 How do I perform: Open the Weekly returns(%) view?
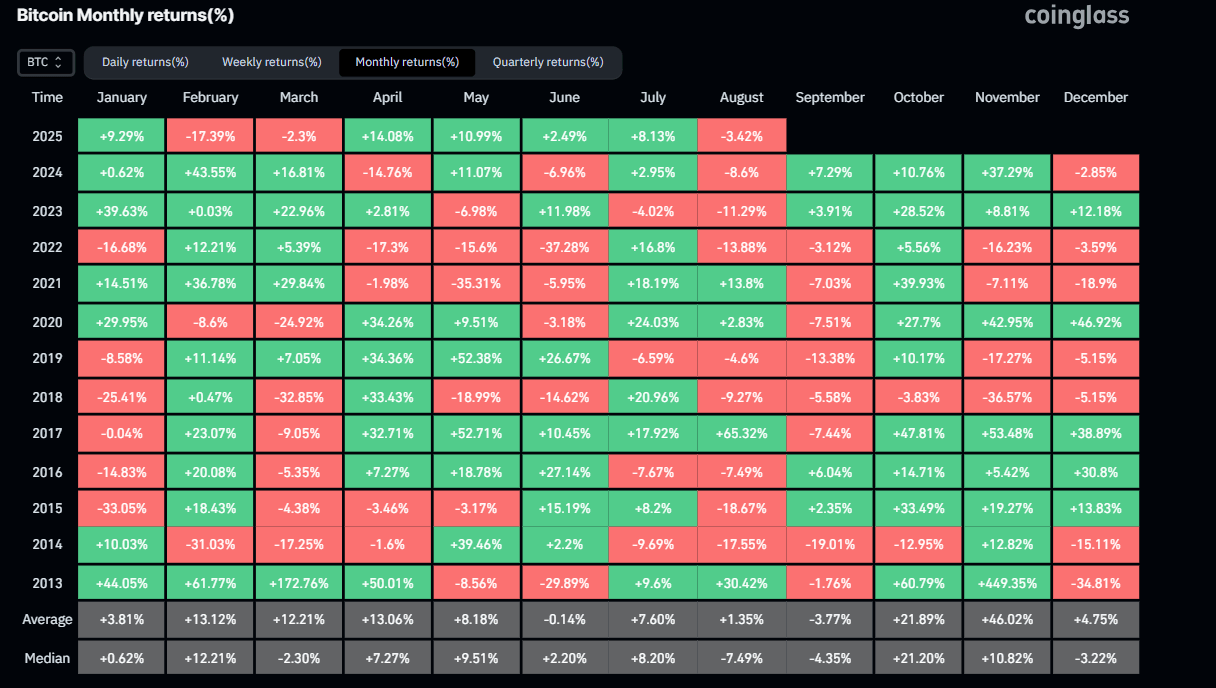pyautogui.click(x=271, y=62)
